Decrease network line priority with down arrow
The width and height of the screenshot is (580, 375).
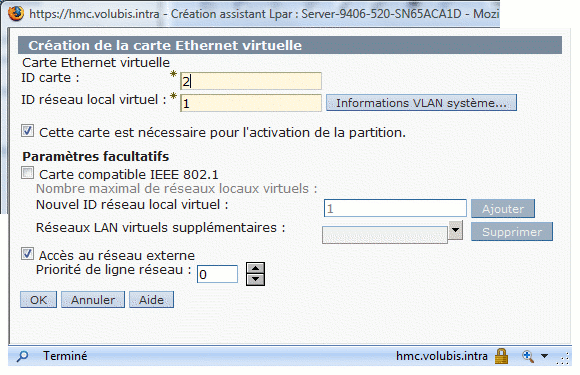[x=256, y=280]
